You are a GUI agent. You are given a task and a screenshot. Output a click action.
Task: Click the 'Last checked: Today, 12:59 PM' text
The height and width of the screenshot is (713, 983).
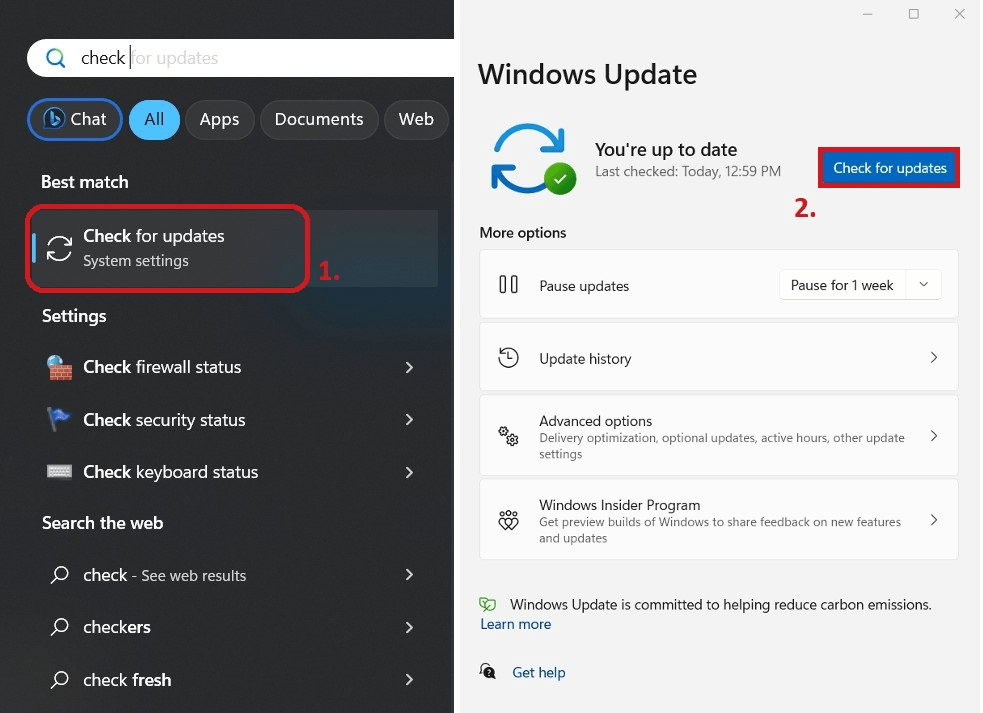[x=688, y=171]
